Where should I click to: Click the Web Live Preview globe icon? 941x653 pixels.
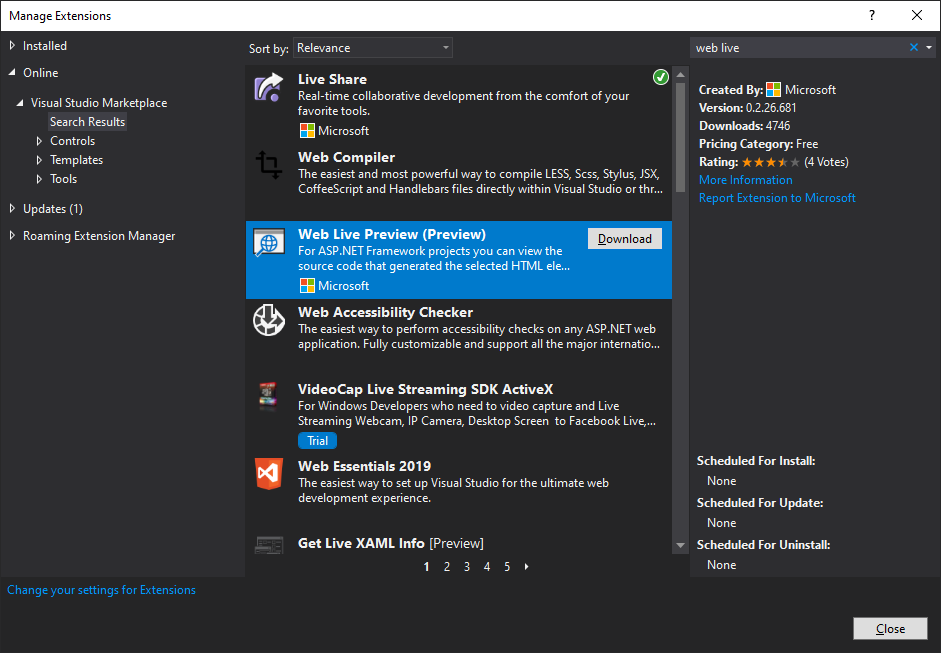(268, 242)
